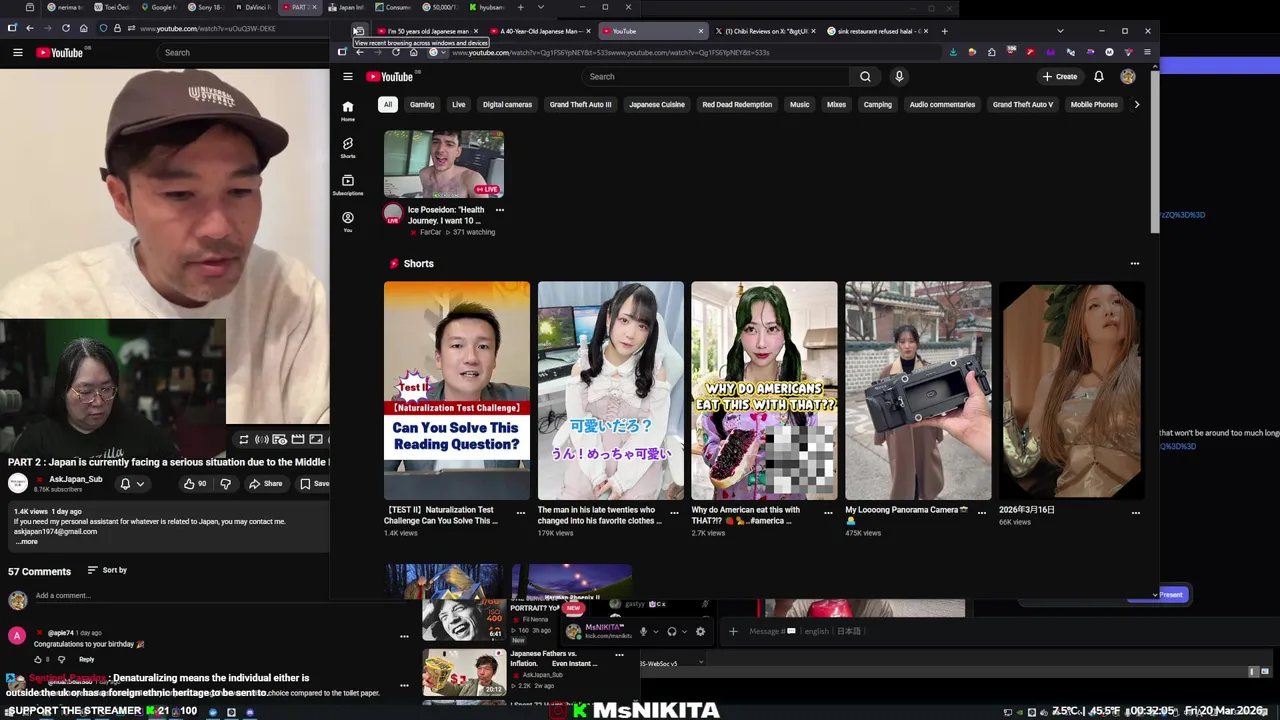Open options for "The man in his late twenties" short
The image size is (1280, 720).
[x=674, y=513]
